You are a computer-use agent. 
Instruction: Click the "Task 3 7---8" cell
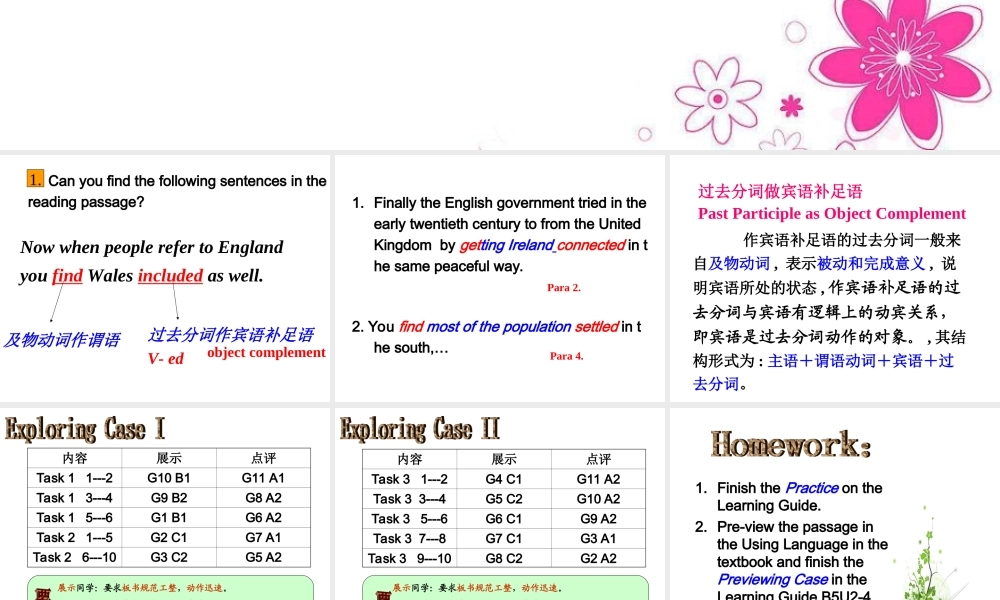(409, 539)
